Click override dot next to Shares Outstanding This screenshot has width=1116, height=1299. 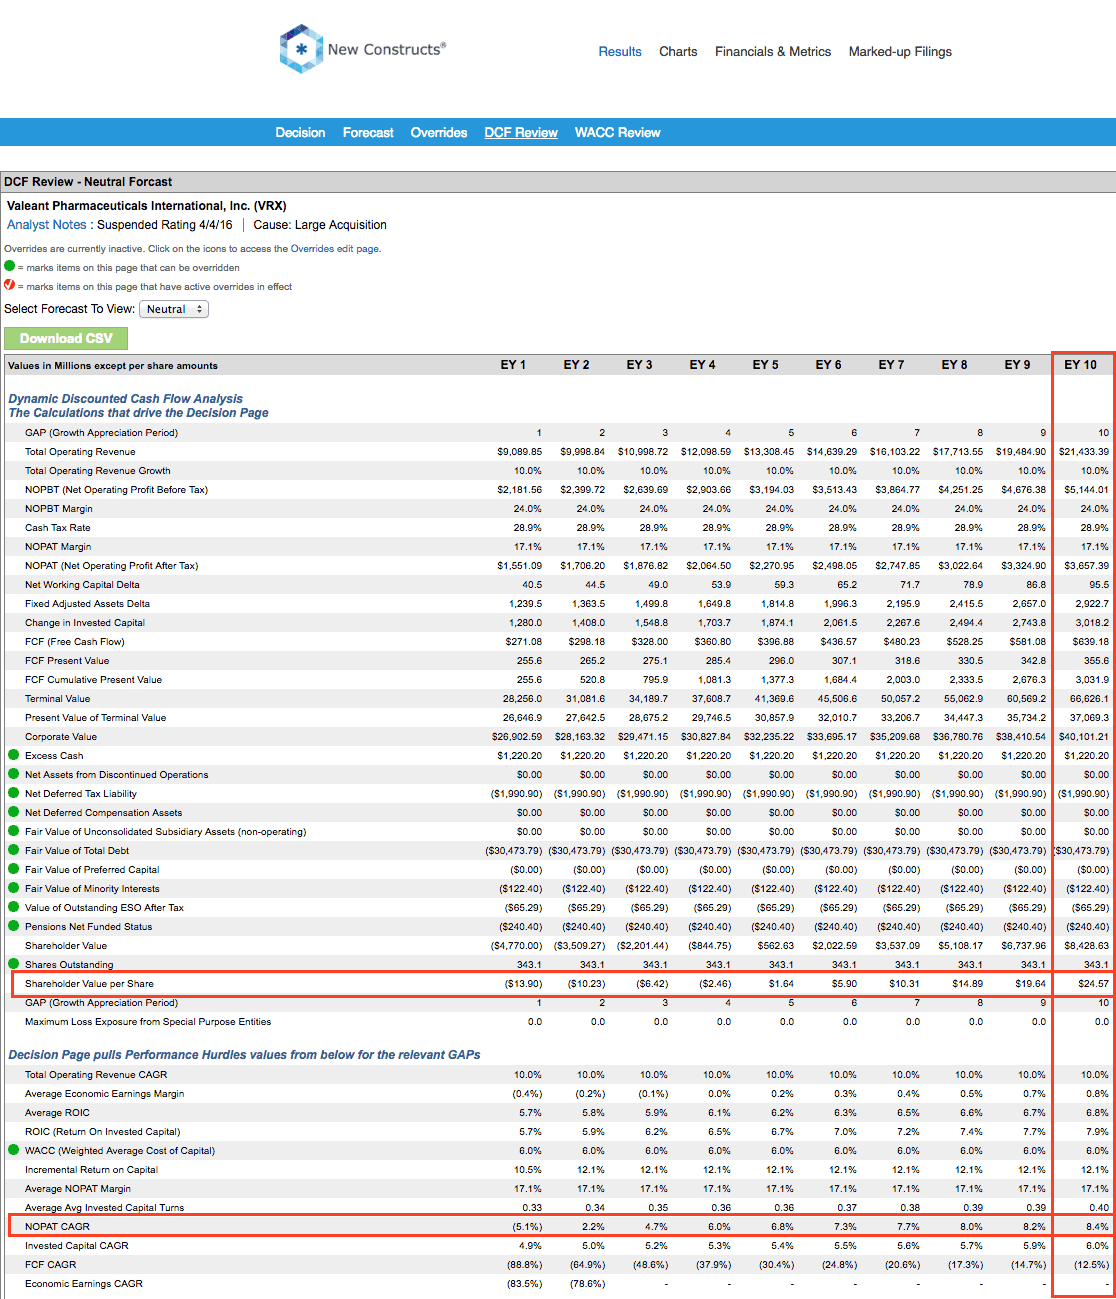[x=14, y=964]
